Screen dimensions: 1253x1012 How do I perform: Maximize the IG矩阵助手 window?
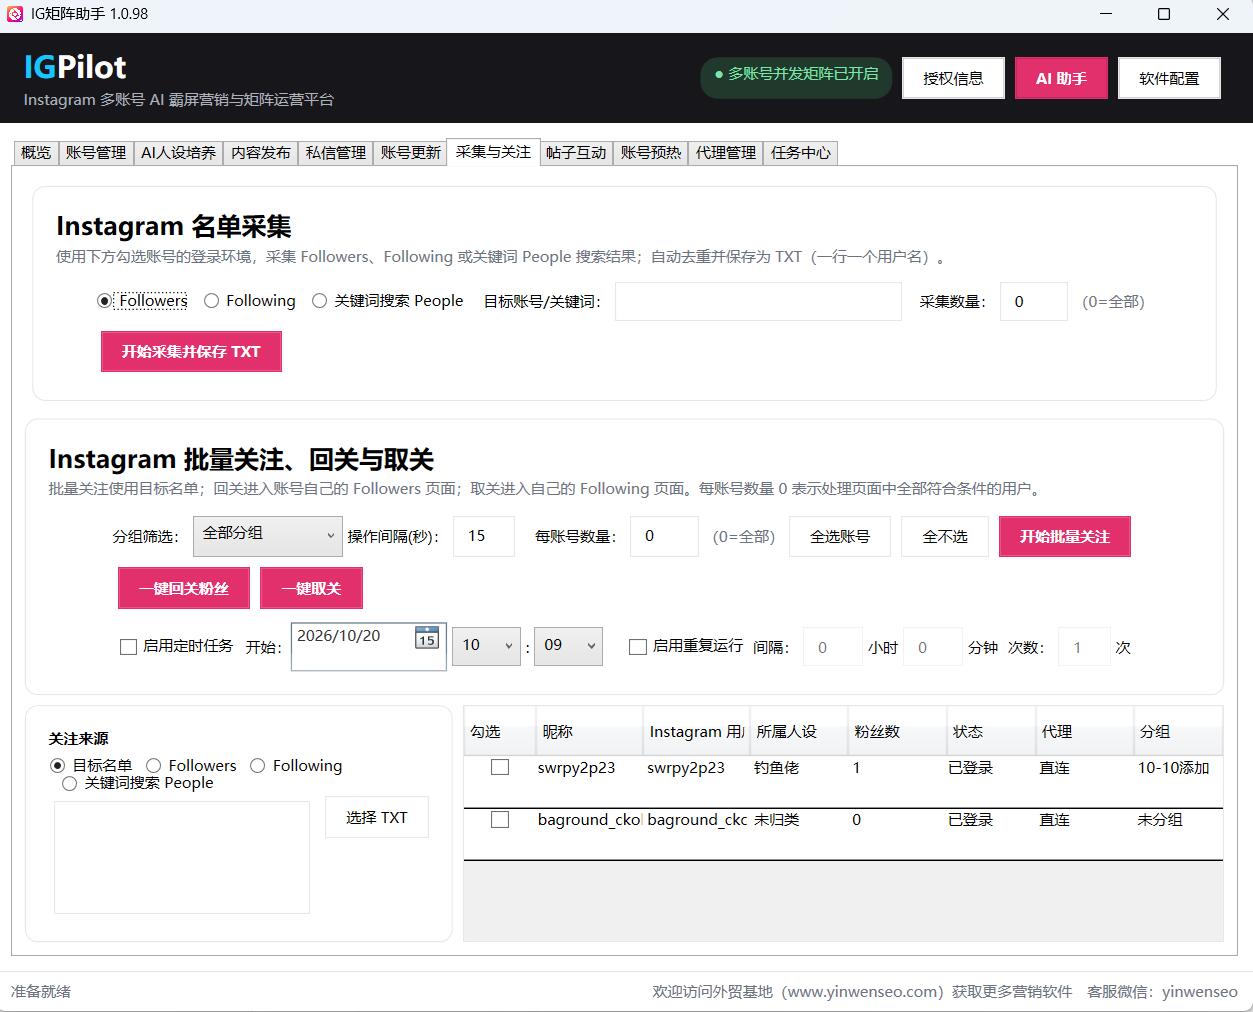click(x=1164, y=14)
